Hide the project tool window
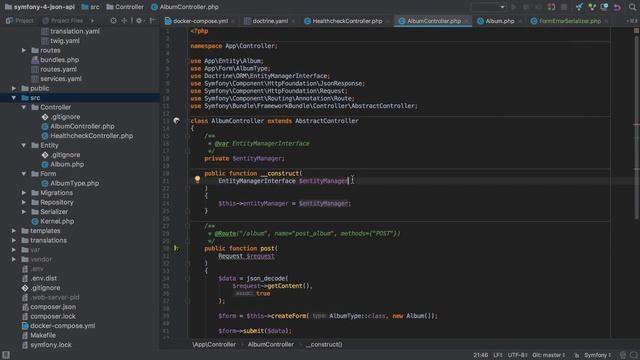640x360 pixels. [152, 20]
